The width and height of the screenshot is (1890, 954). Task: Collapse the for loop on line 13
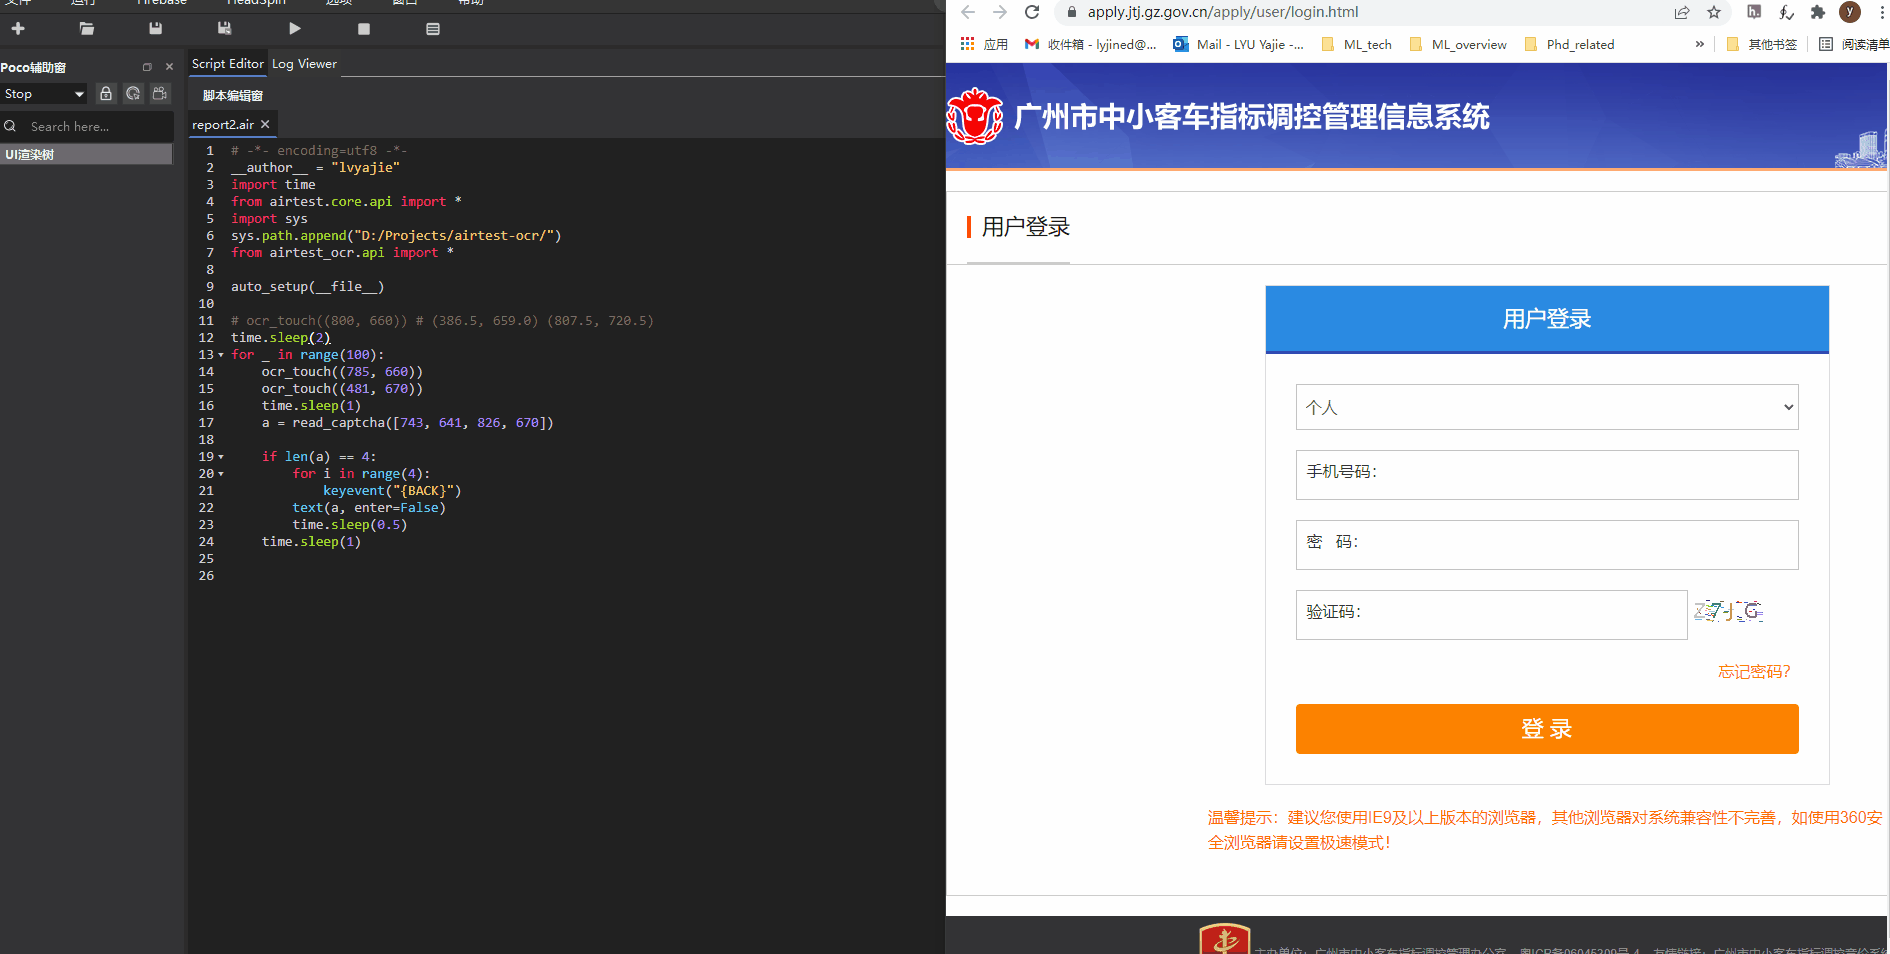221,355
